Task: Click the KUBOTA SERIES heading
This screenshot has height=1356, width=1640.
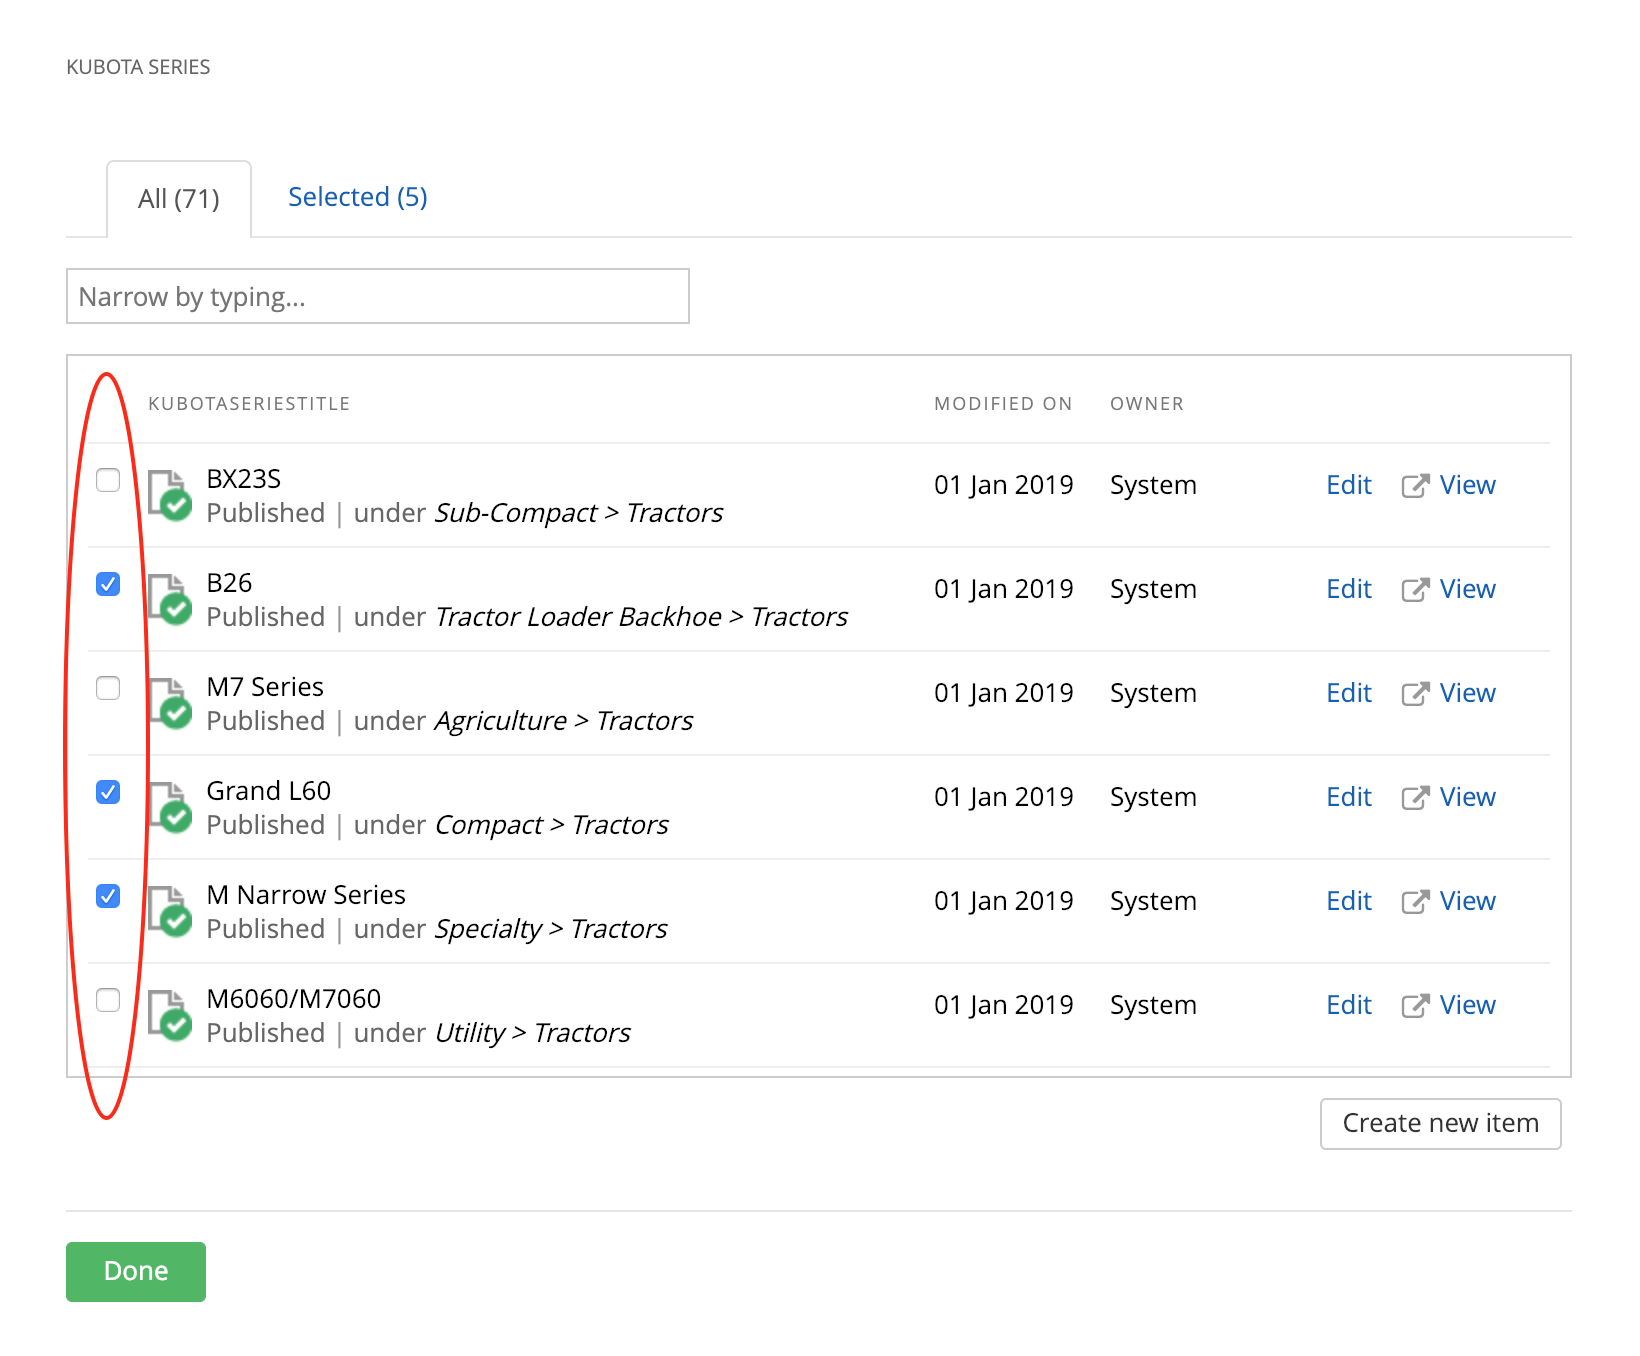Action: (x=138, y=67)
